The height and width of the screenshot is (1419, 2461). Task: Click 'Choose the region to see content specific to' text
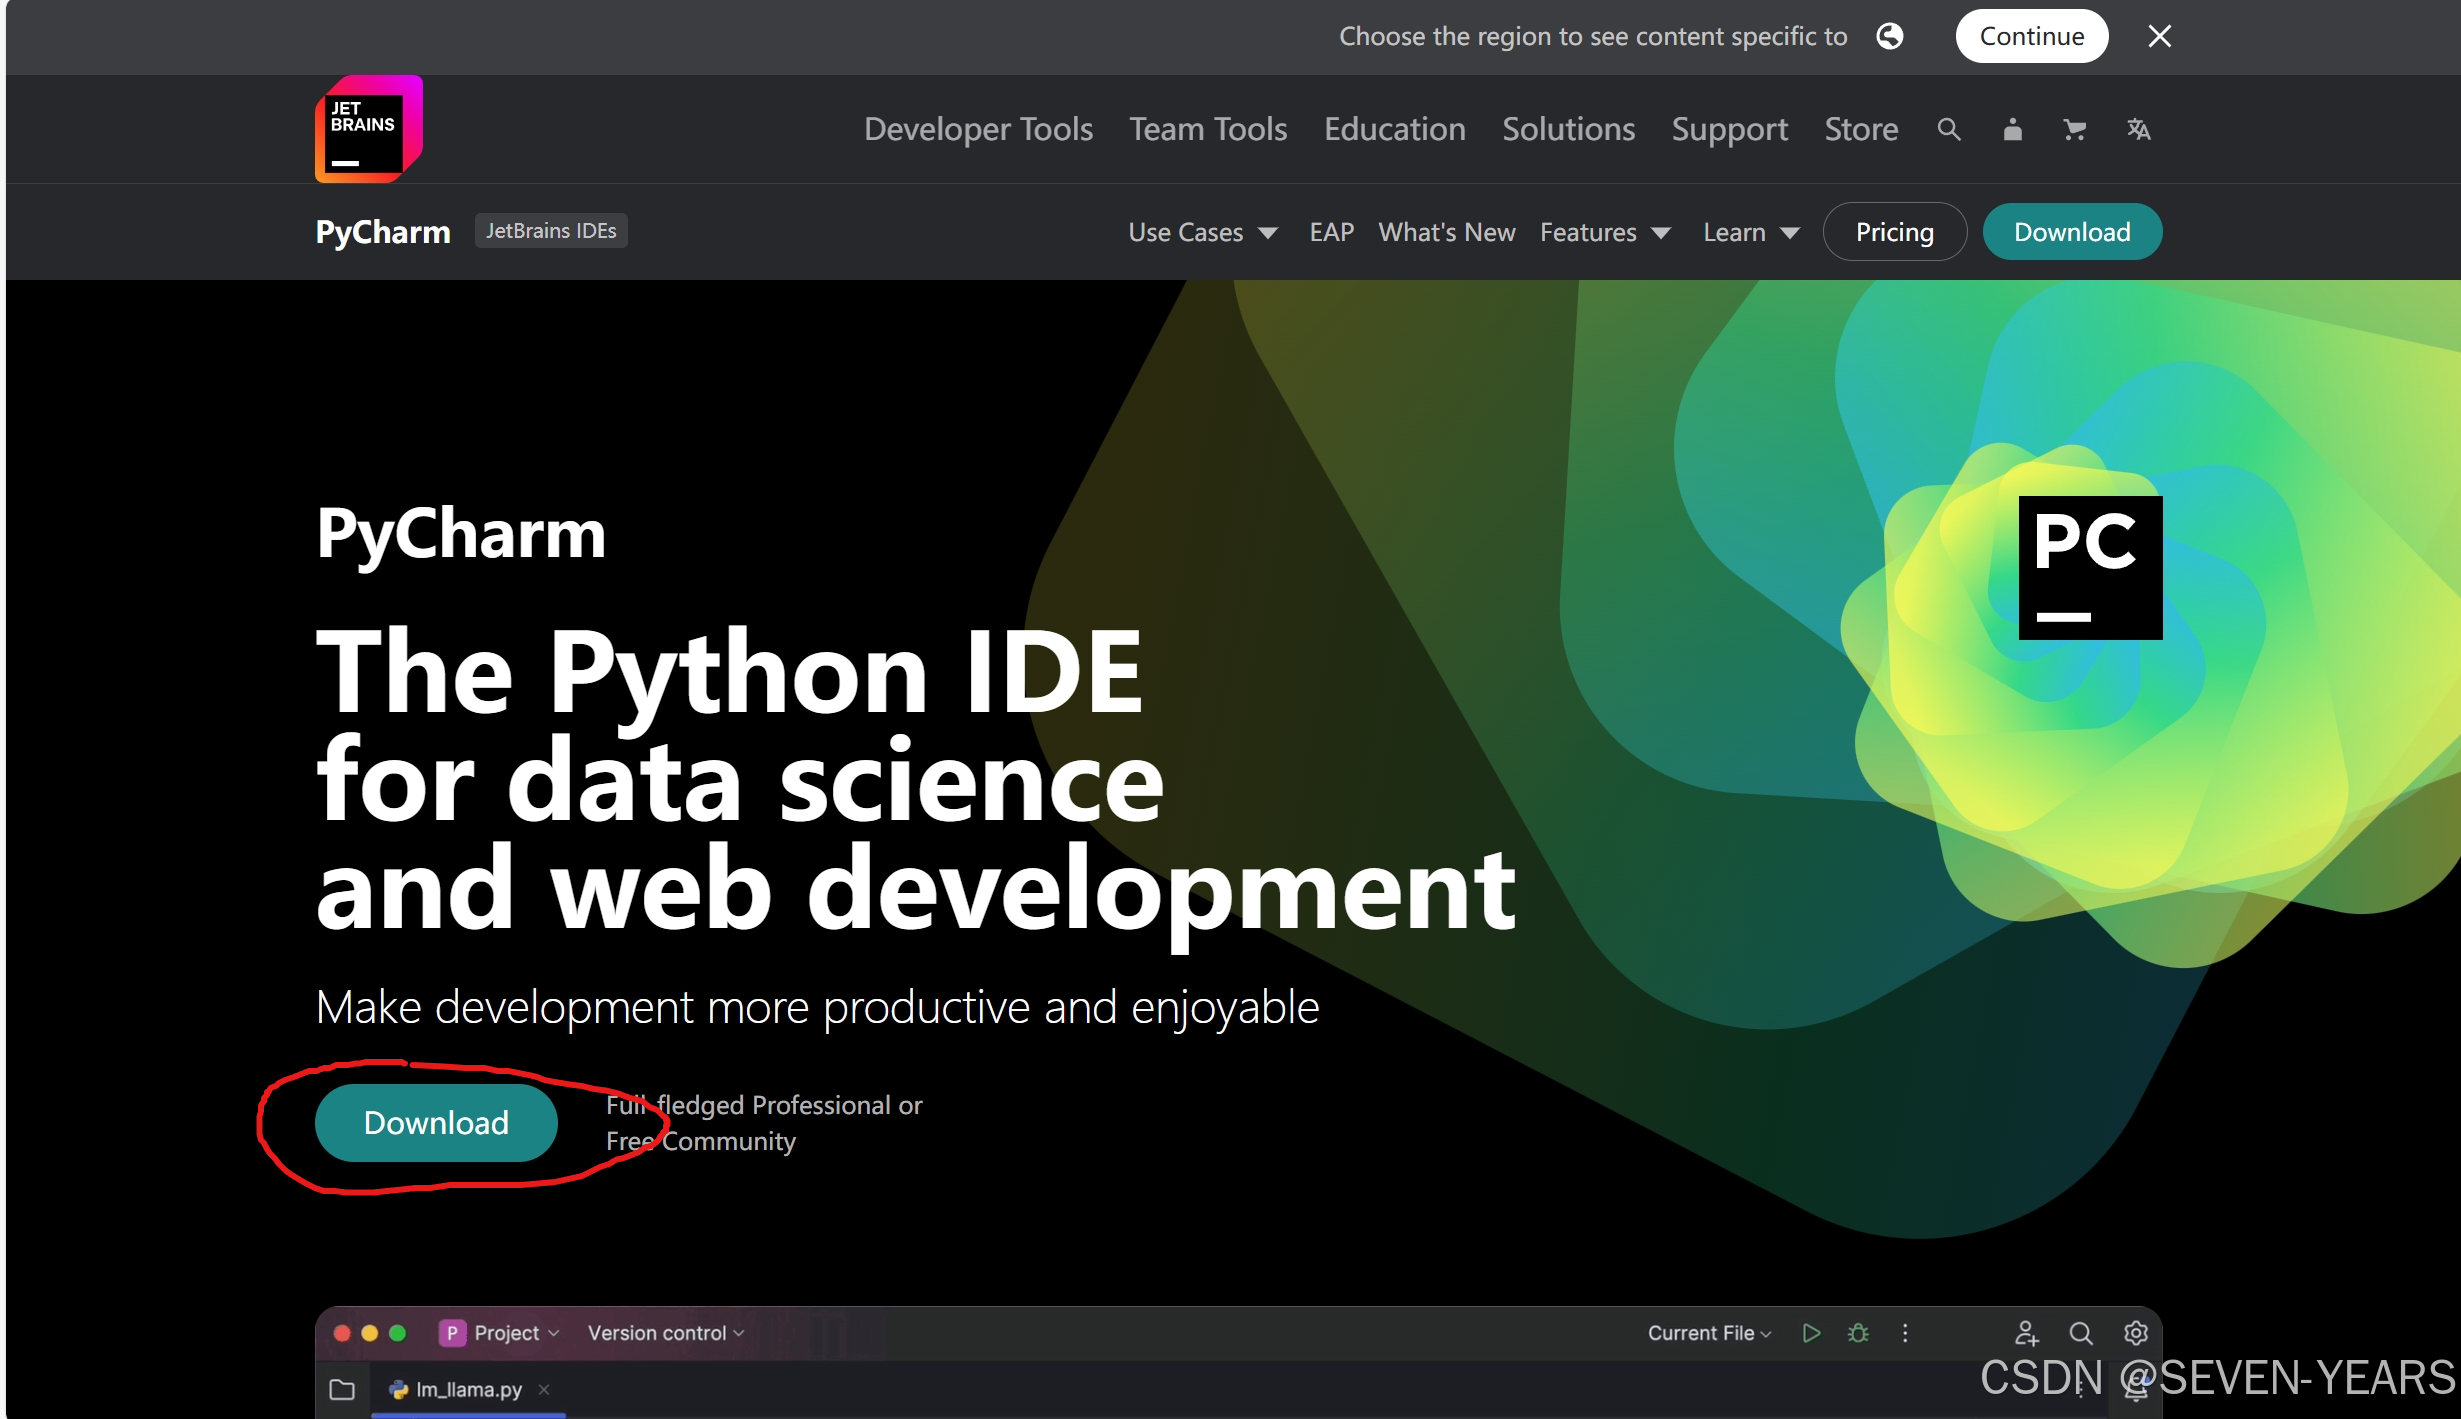click(1593, 36)
